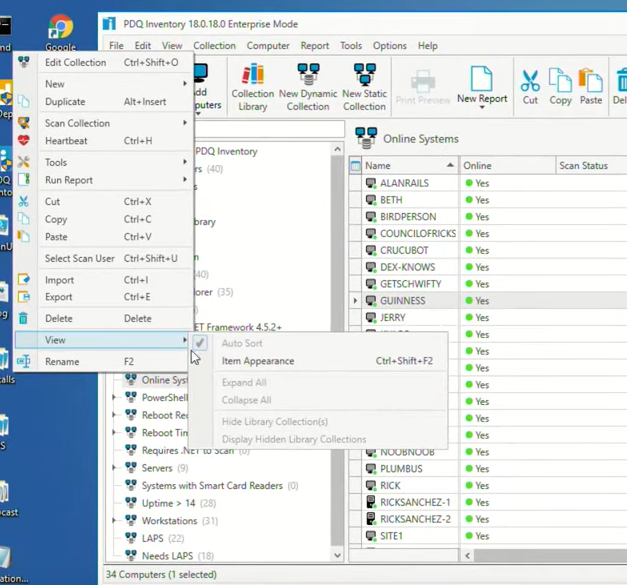Select Systems with Smart Card Readers collection
This screenshot has width=627, height=585.
point(220,485)
